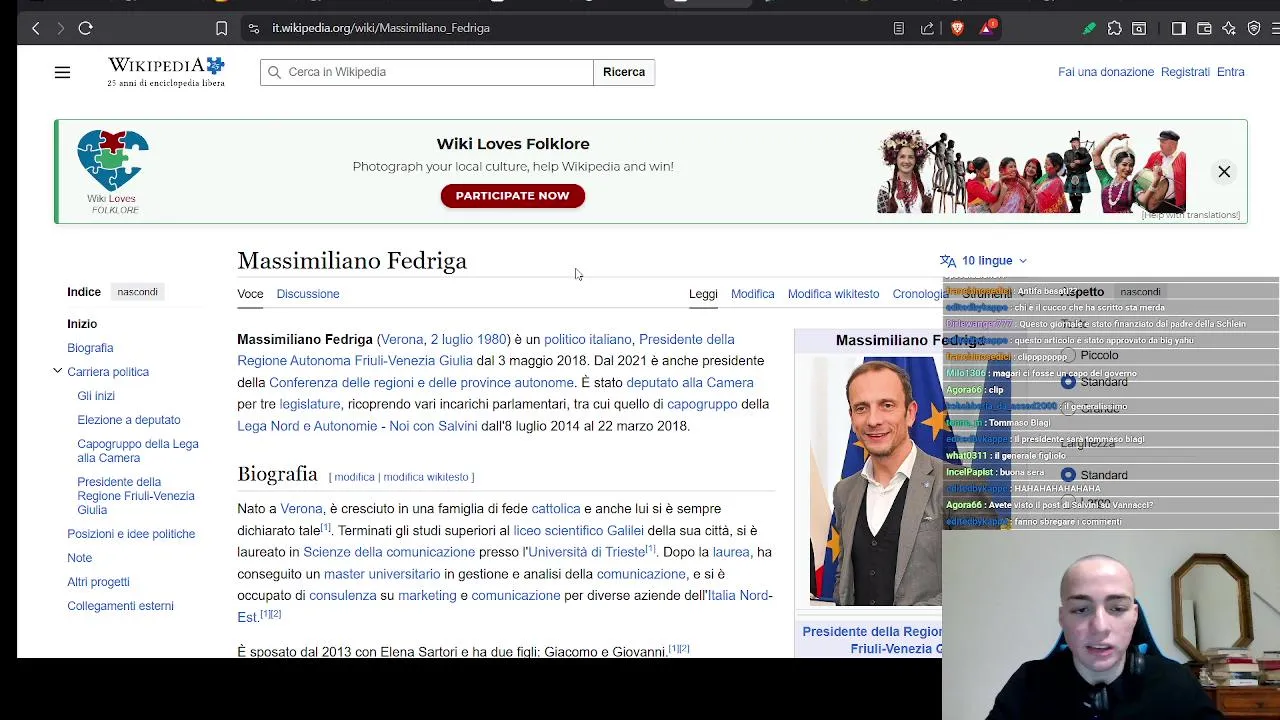Screen dimensions: 1280x720
Task: Click the Wiki Loves Folklore puzzle logo
Action: pos(113,171)
